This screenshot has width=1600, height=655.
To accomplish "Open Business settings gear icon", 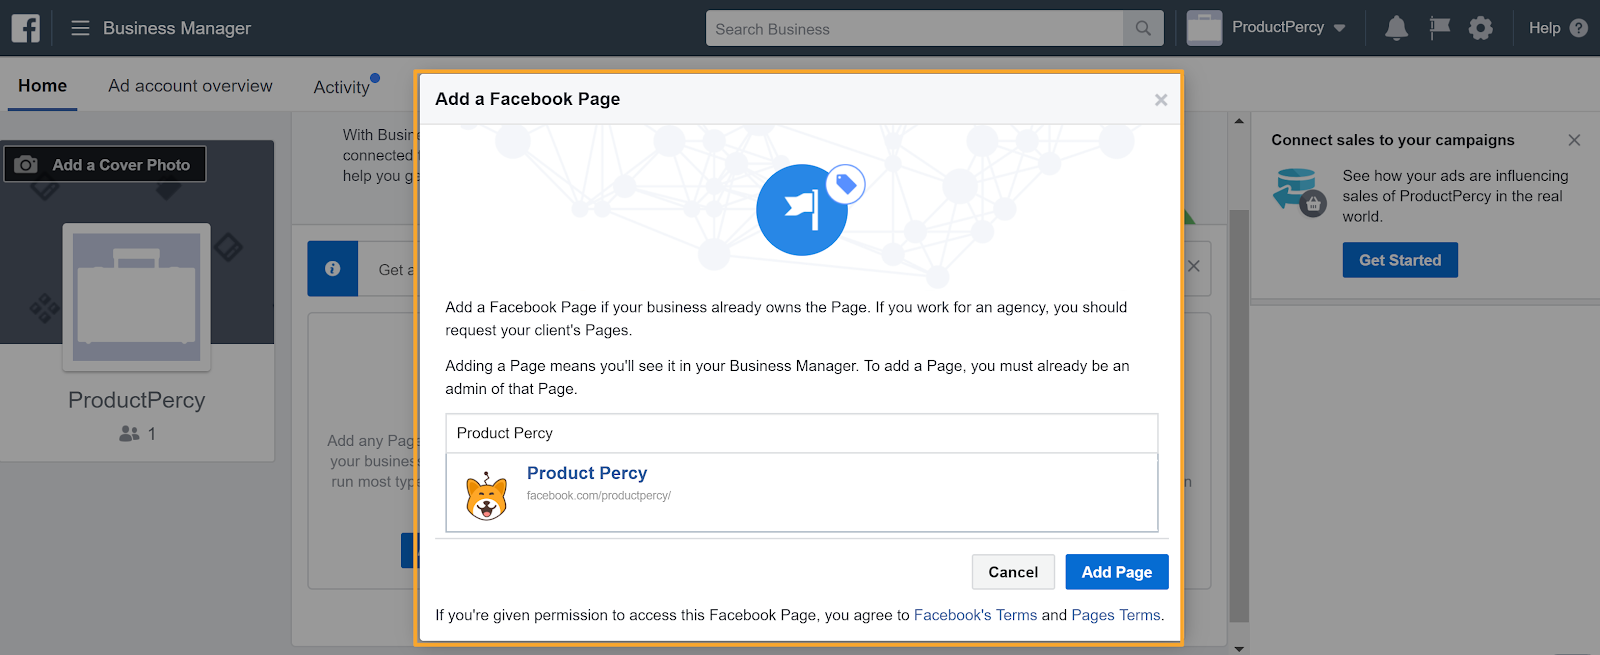I will pyautogui.click(x=1481, y=28).
